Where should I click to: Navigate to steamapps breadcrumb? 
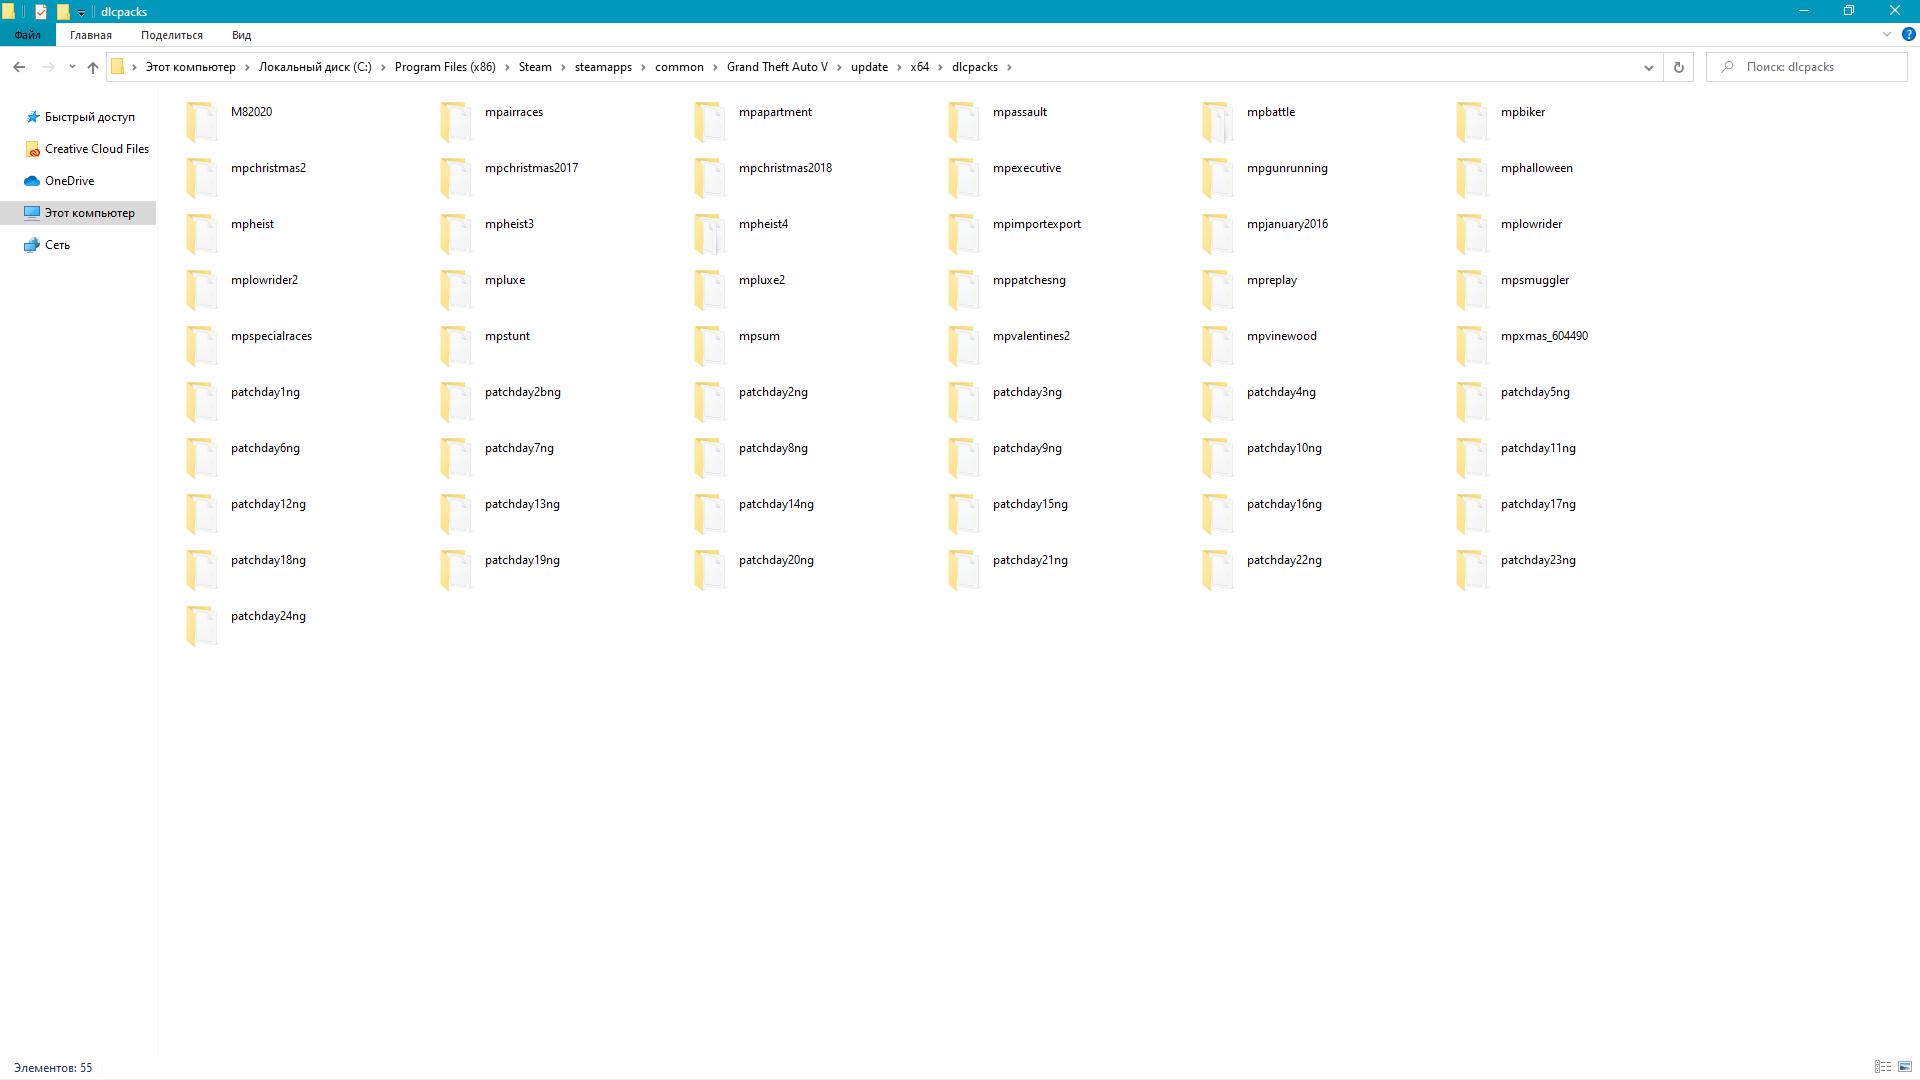pos(603,67)
